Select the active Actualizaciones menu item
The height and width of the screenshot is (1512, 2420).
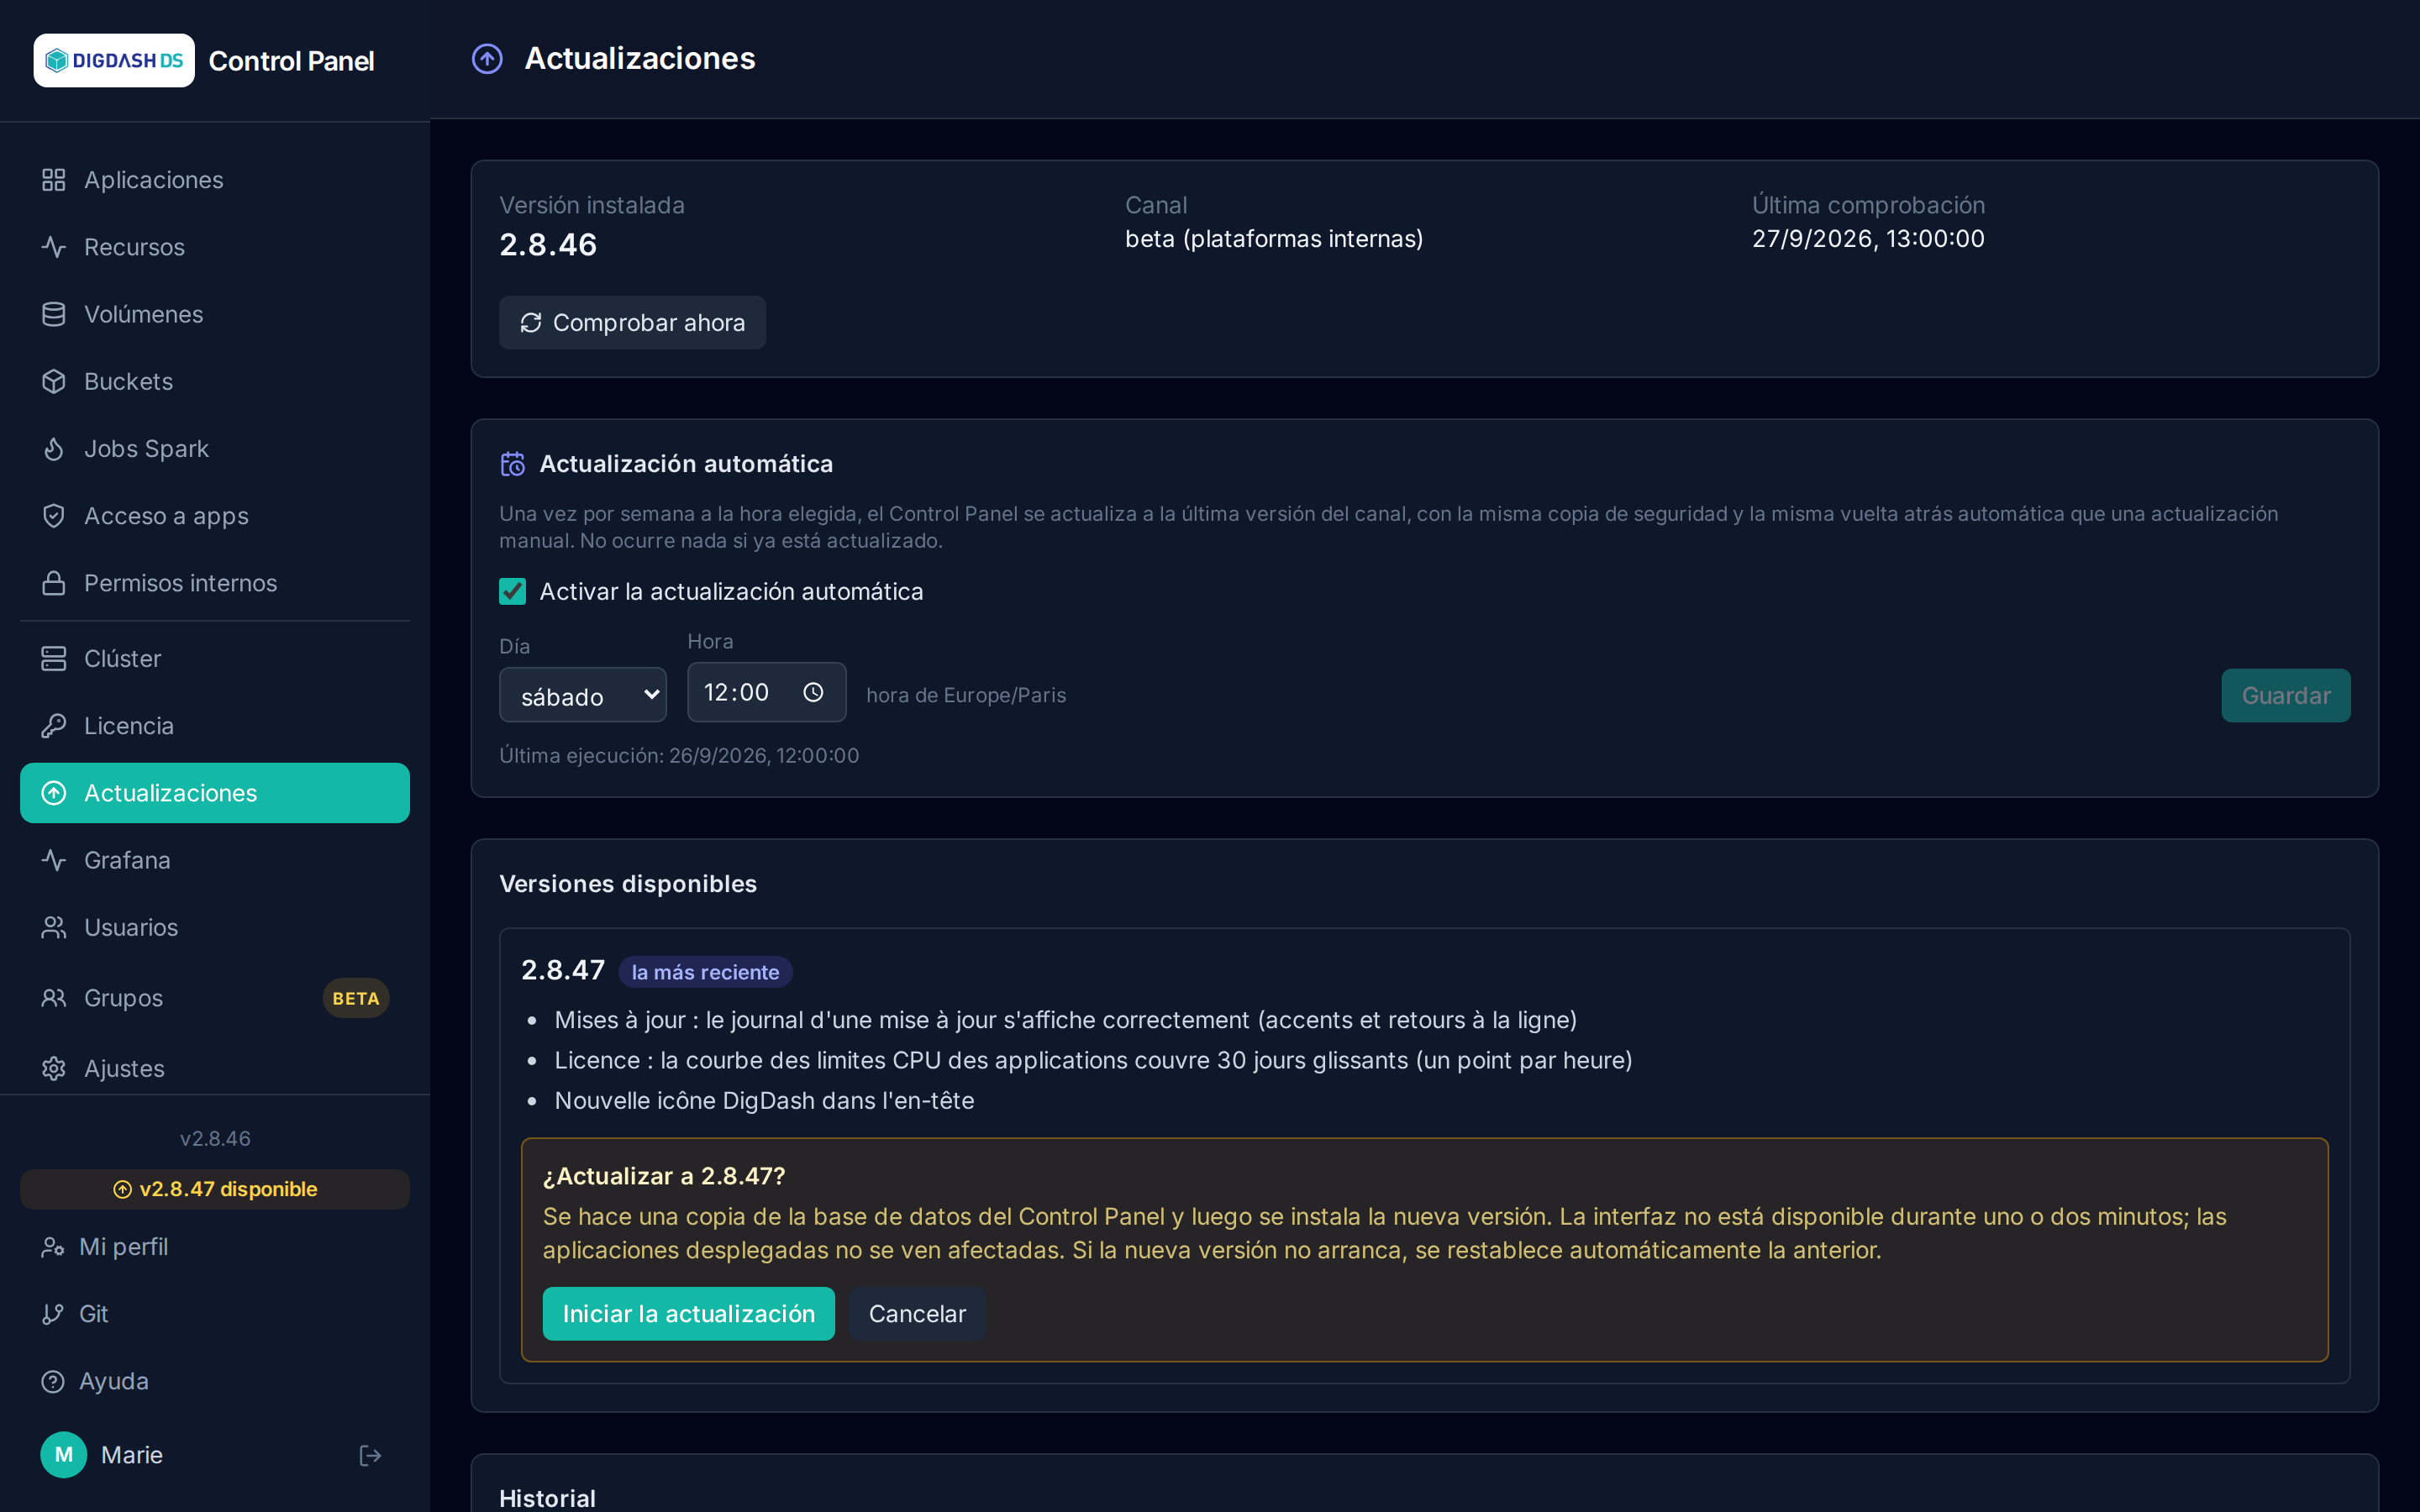tap(215, 793)
